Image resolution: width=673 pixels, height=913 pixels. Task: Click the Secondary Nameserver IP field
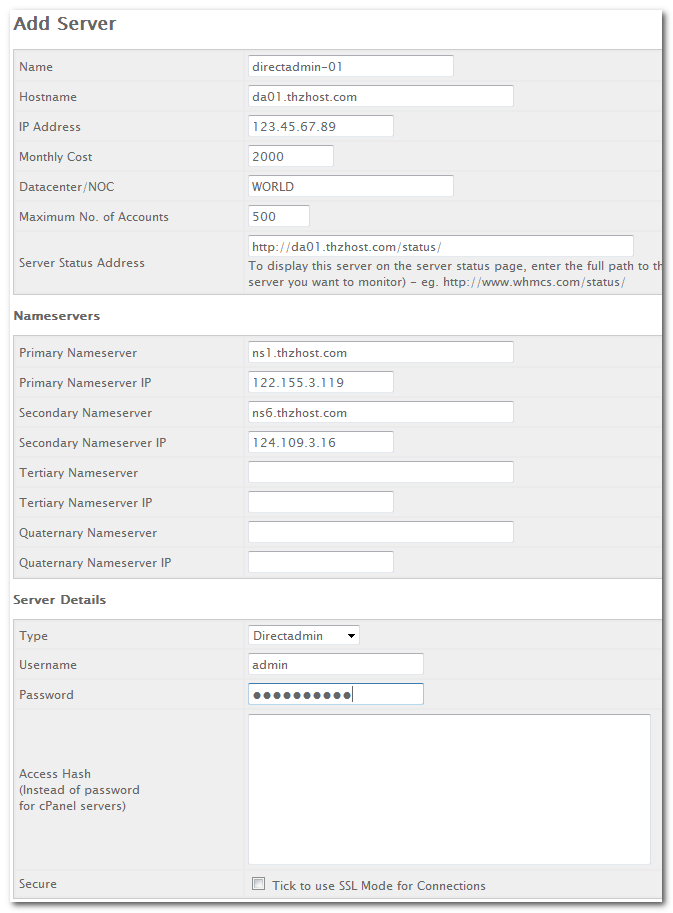click(x=320, y=442)
